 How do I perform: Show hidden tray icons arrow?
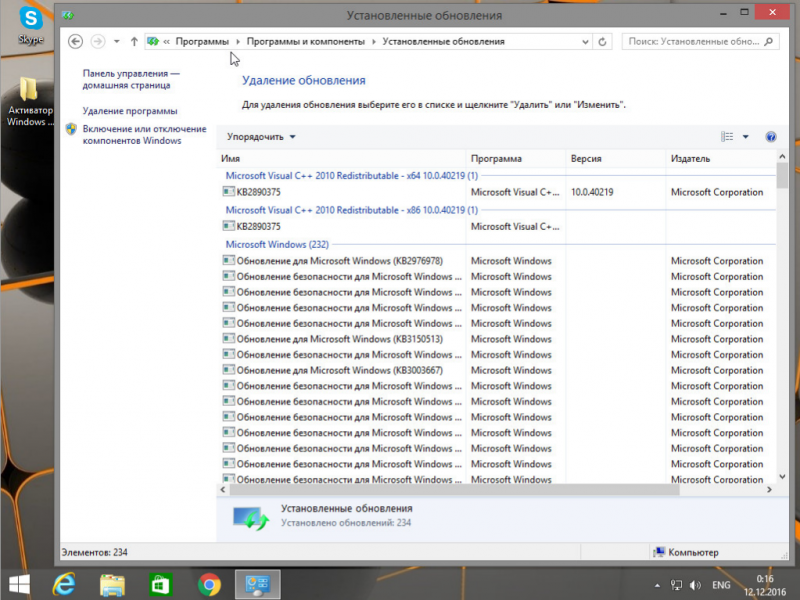pyautogui.click(x=657, y=585)
